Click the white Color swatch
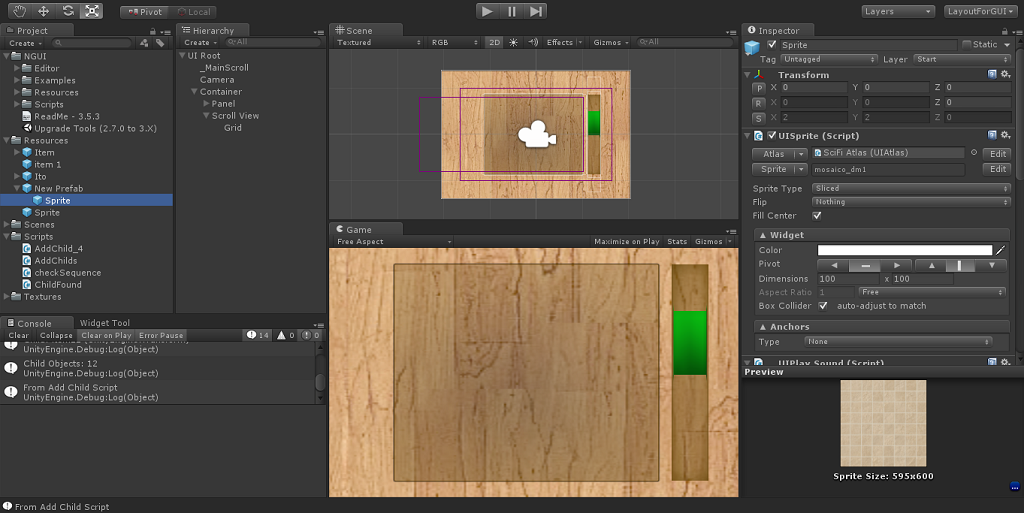Image resolution: width=1024 pixels, height=513 pixels. pos(904,250)
